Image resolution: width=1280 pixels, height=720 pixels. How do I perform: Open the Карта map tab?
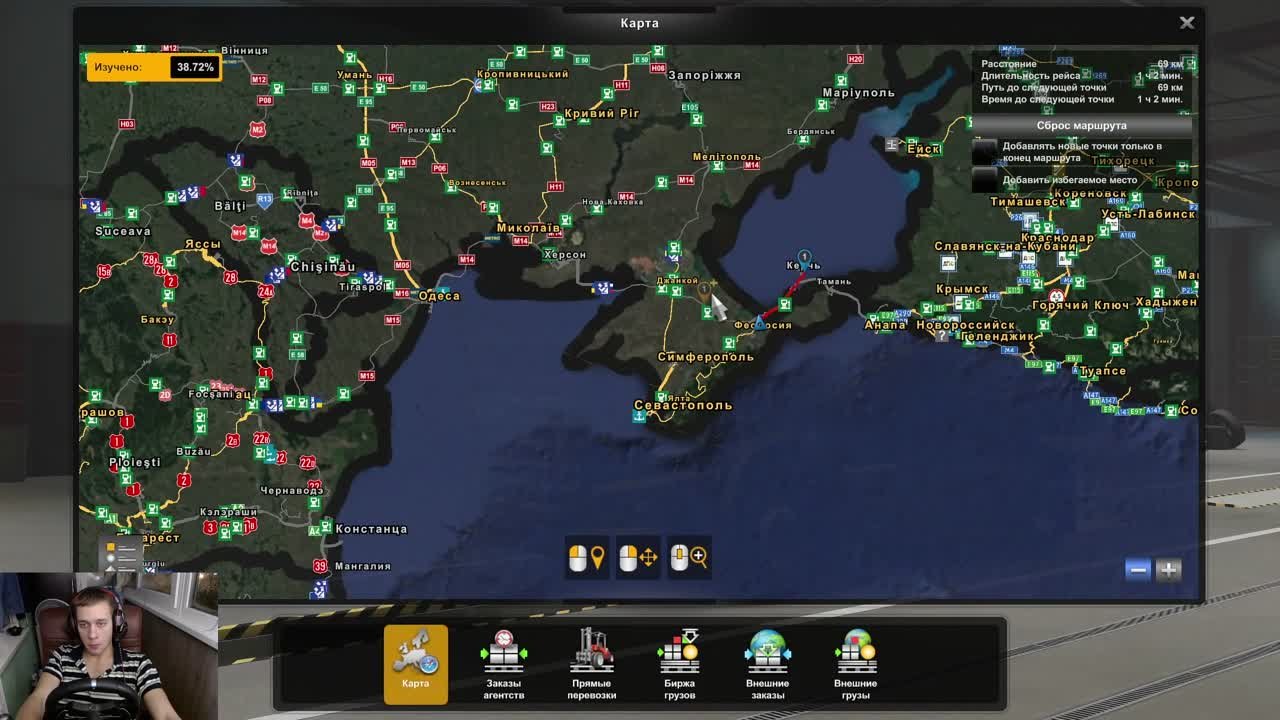(416, 663)
